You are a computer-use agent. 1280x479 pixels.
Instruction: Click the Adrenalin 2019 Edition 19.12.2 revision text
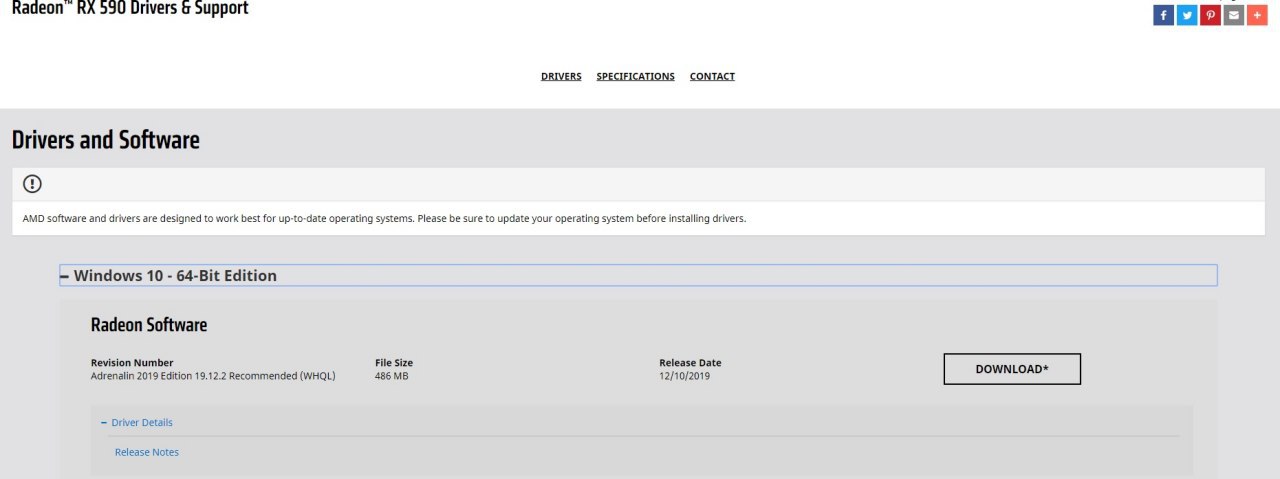pyautogui.click(x=213, y=376)
